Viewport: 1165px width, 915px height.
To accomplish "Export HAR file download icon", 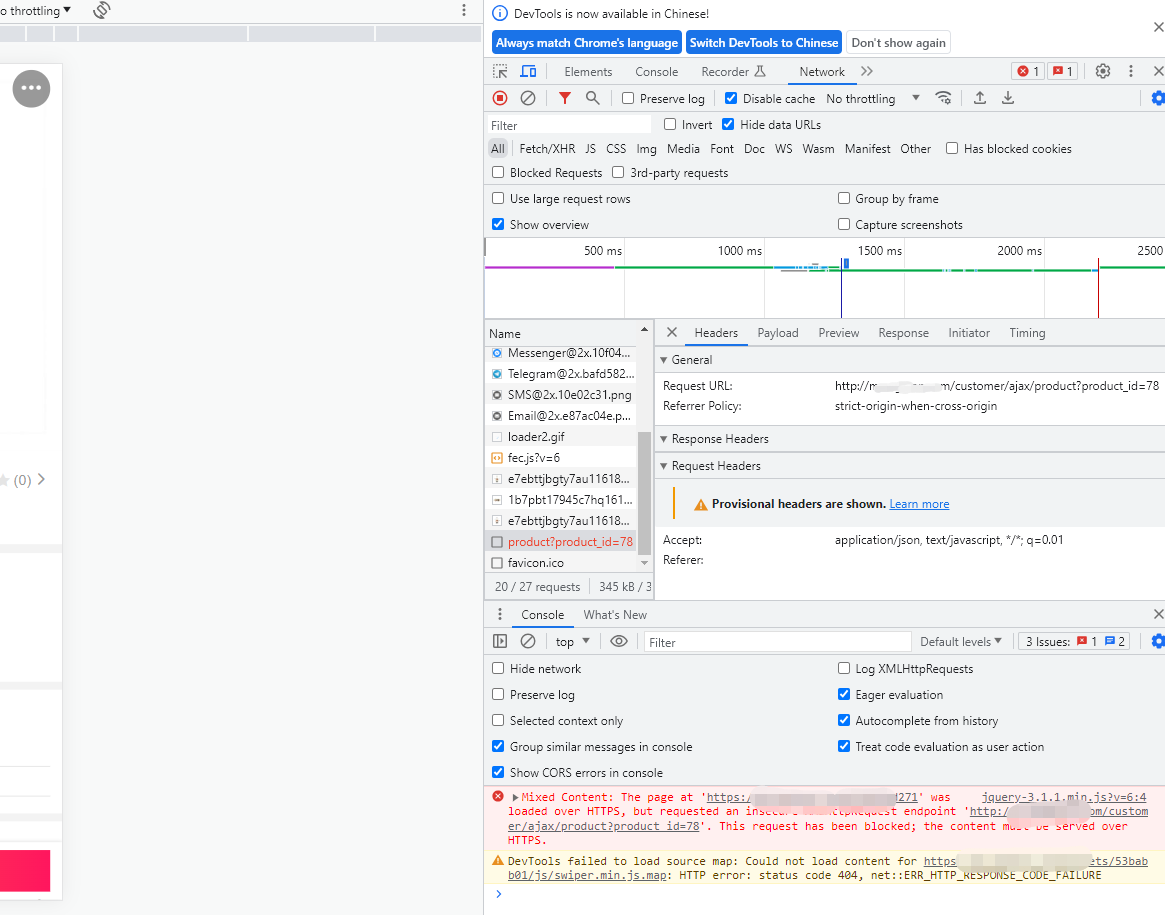I will (1007, 98).
